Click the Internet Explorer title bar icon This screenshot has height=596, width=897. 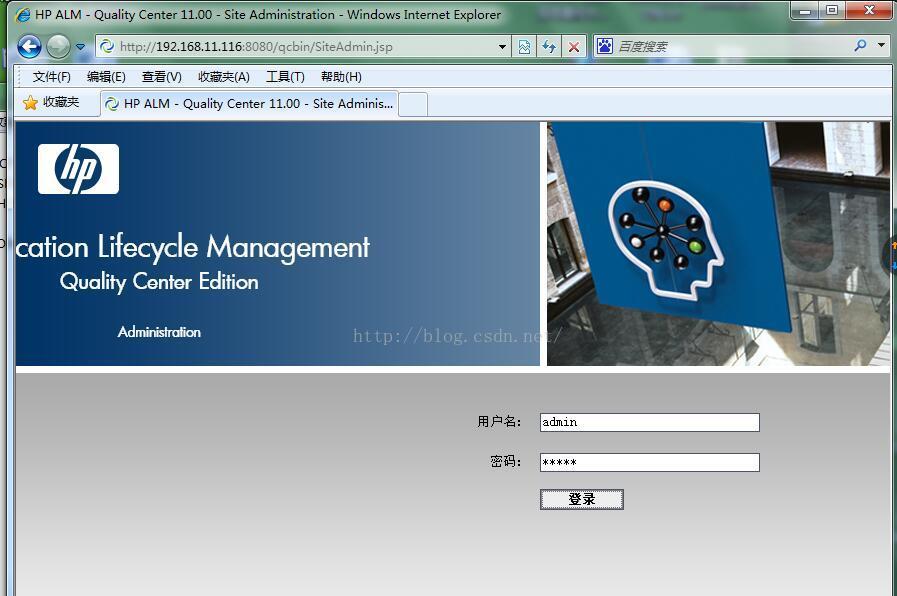click(23, 15)
